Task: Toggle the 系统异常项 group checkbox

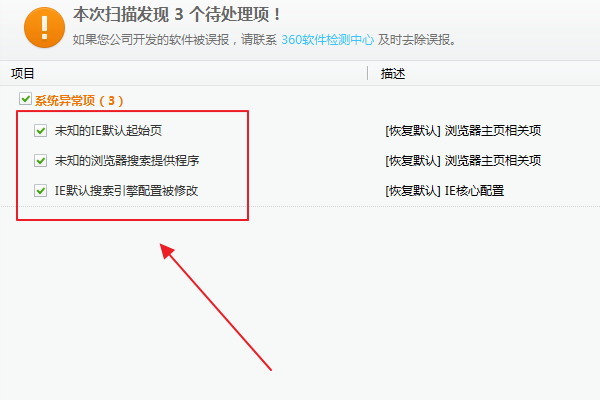Action: pos(25,99)
